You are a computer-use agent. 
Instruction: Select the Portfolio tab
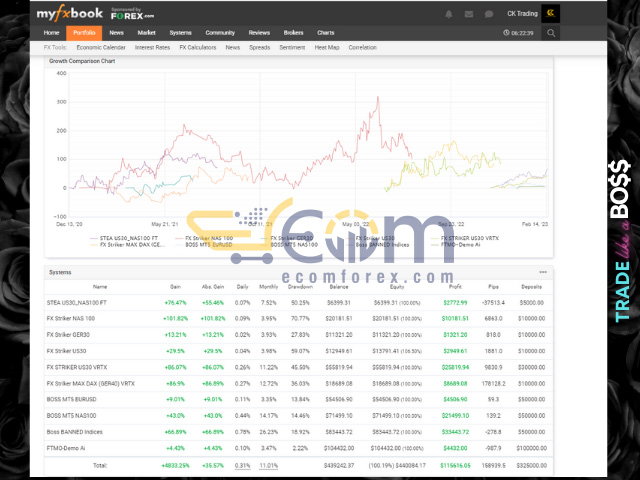click(84, 33)
